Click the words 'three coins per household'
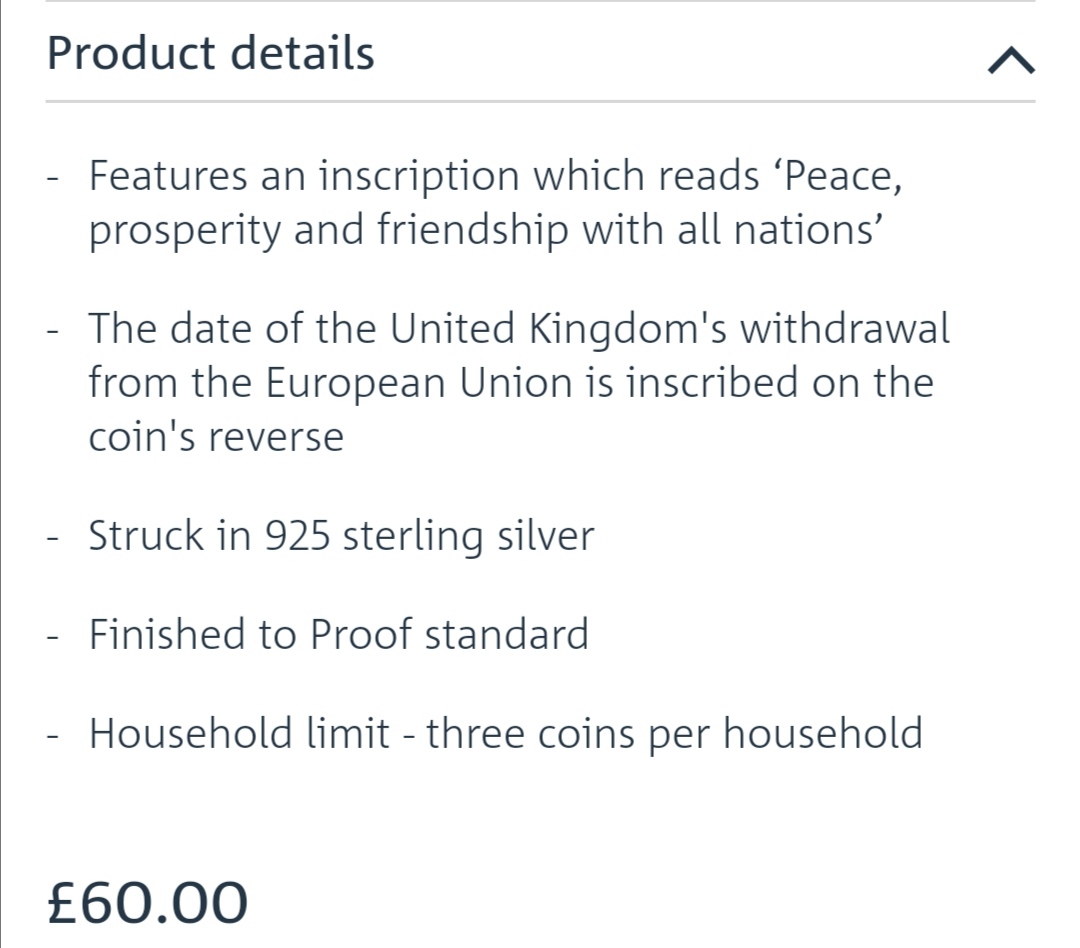Image resolution: width=1080 pixels, height=948 pixels. pos(674,733)
